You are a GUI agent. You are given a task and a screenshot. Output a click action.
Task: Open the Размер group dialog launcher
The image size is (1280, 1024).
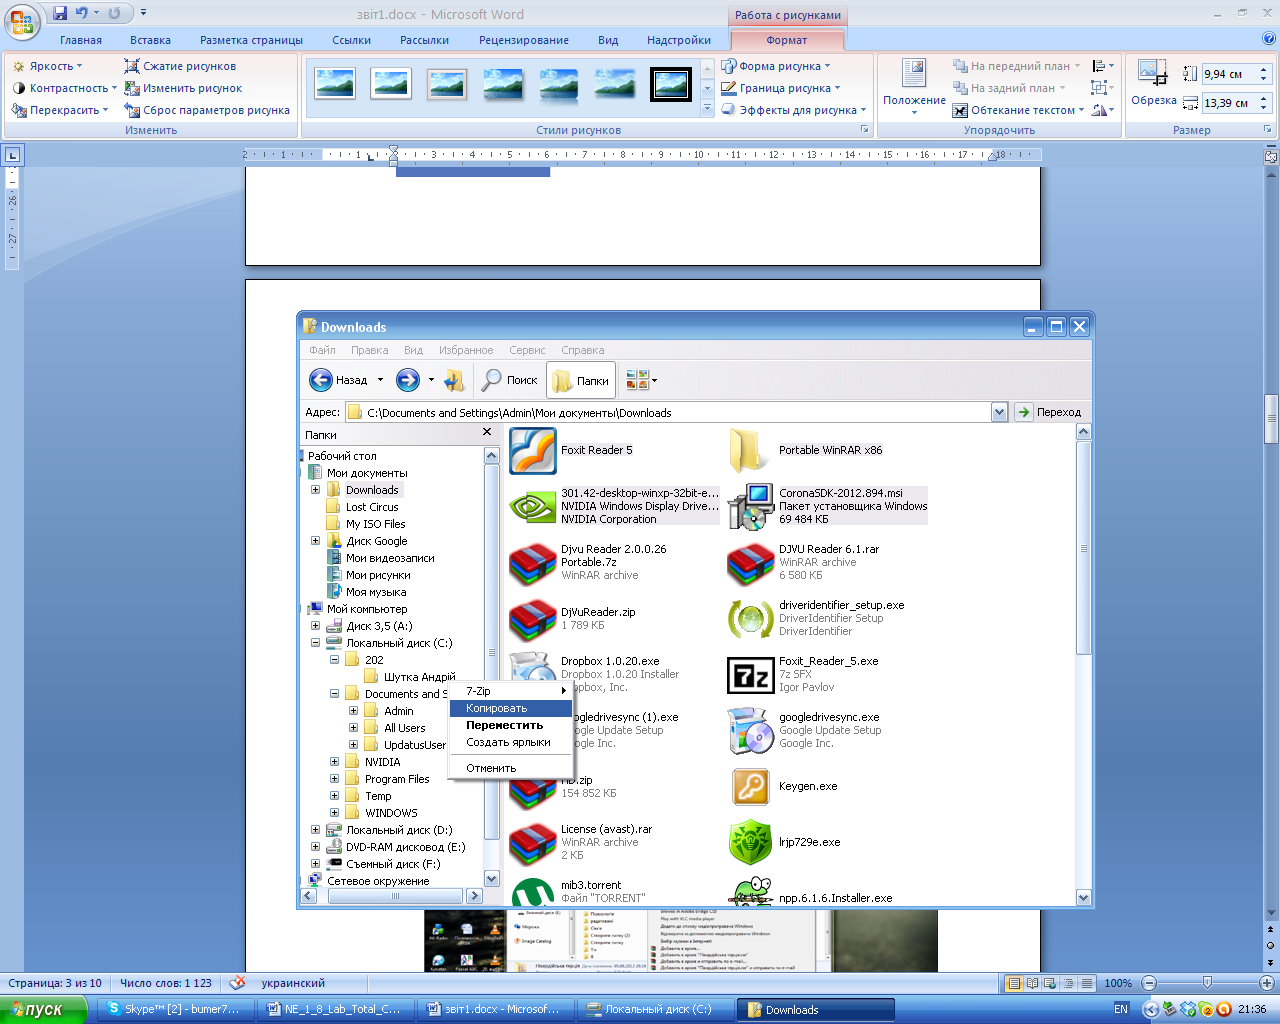pyautogui.click(x=1267, y=130)
